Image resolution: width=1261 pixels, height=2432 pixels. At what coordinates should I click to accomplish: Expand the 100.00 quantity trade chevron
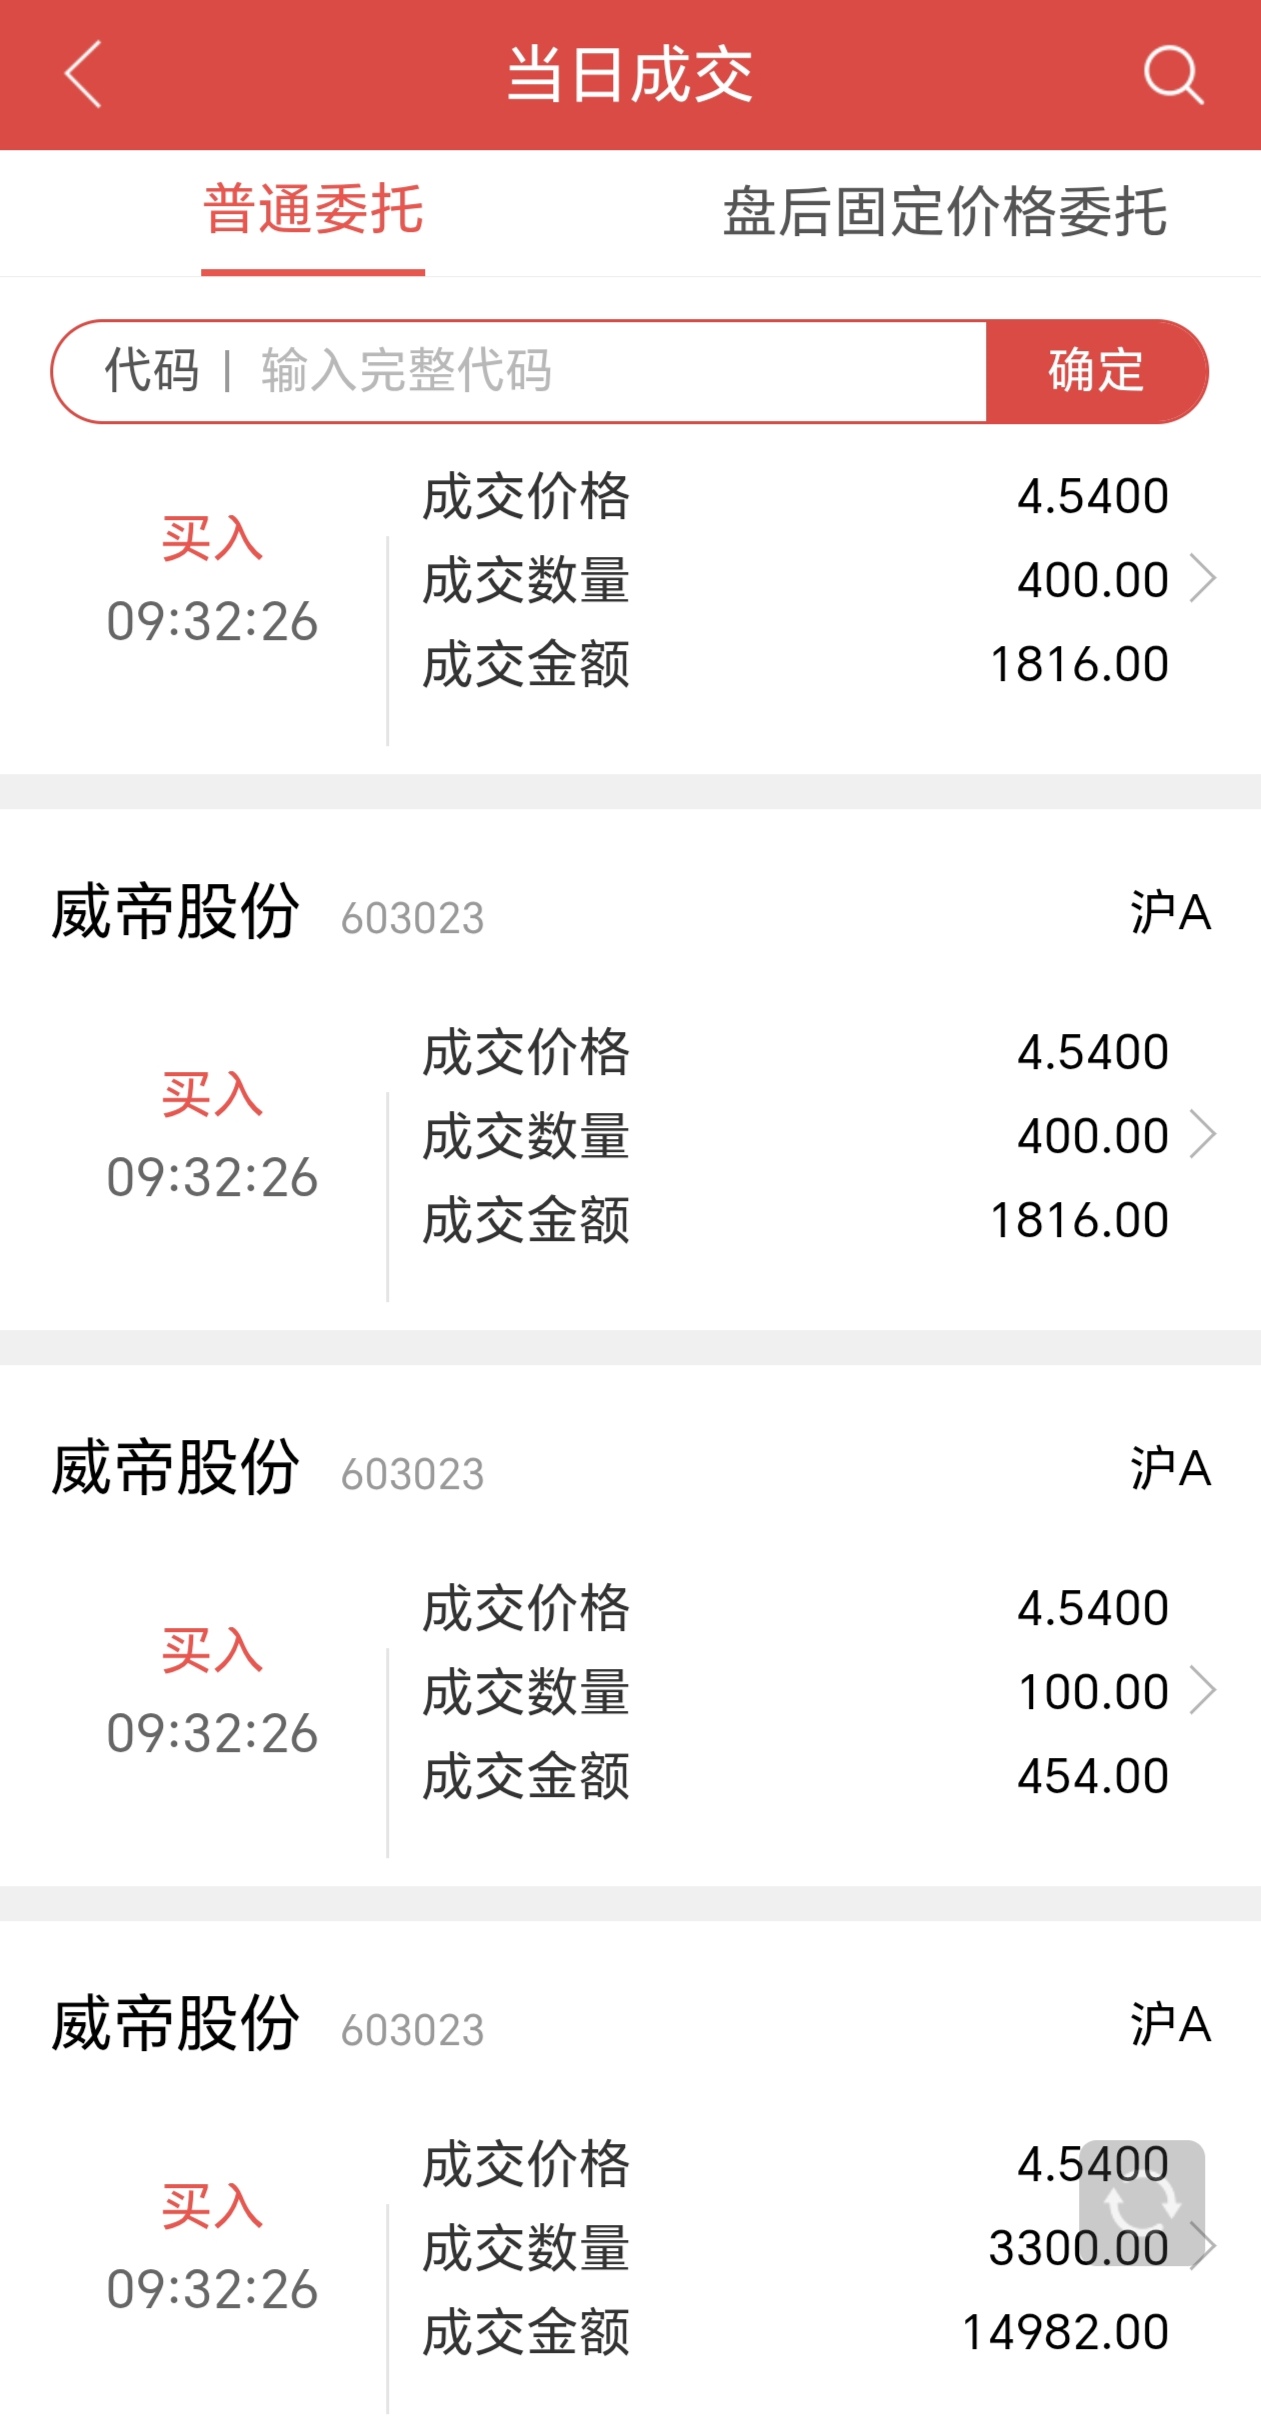1202,1691
